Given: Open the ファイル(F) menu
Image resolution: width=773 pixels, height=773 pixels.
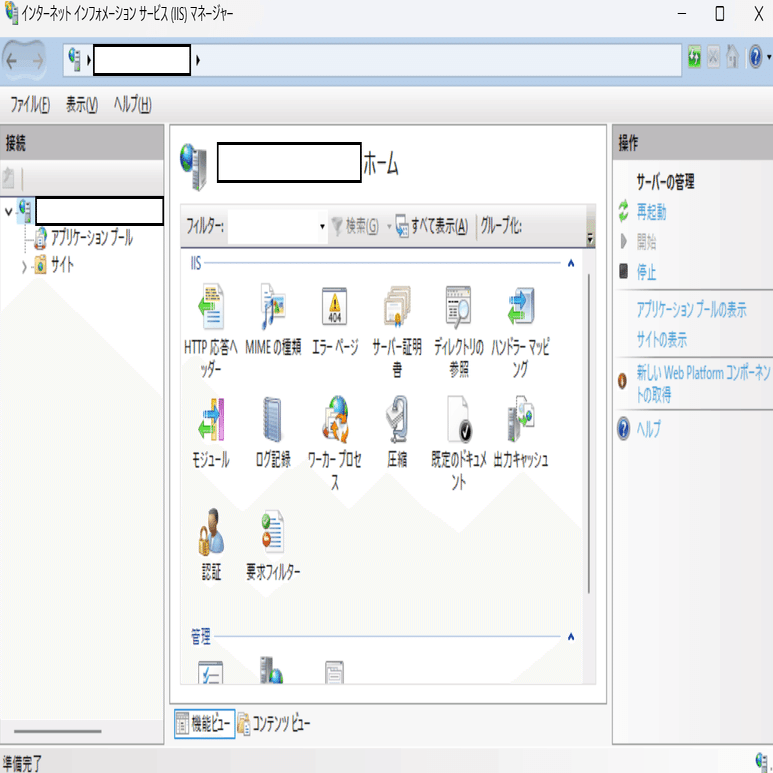Looking at the screenshot, I should pos(30,105).
